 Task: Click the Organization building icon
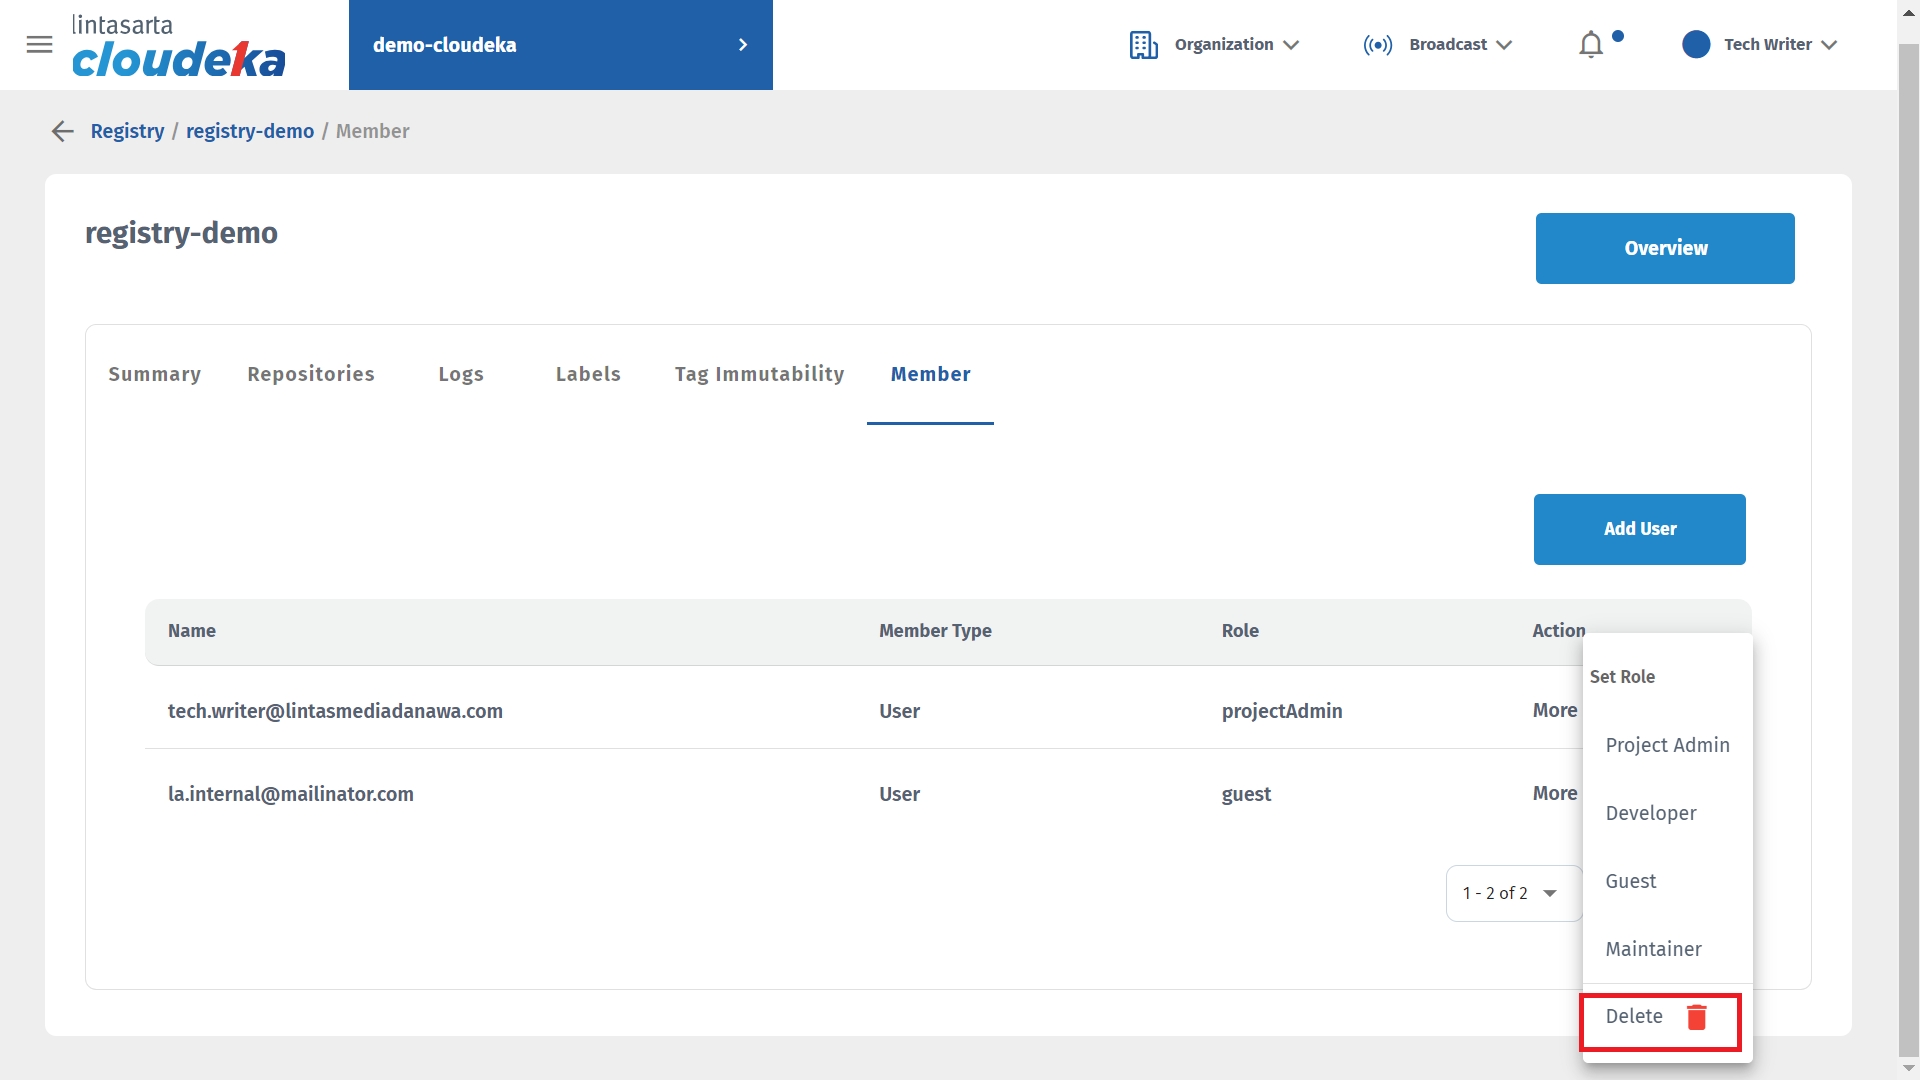tap(1143, 45)
